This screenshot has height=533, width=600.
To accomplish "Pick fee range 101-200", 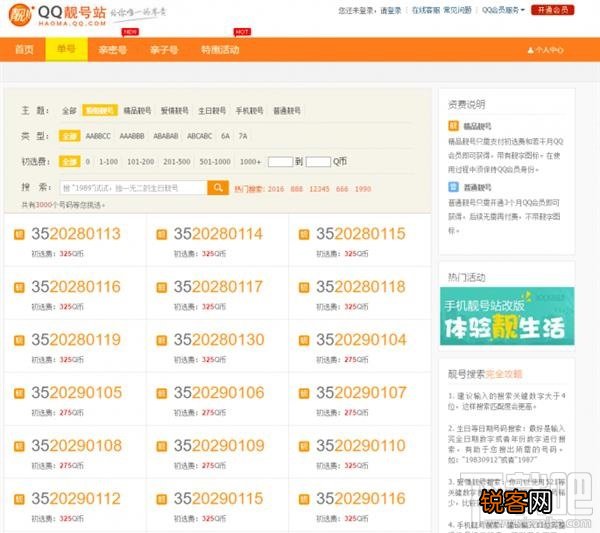I will (140, 162).
